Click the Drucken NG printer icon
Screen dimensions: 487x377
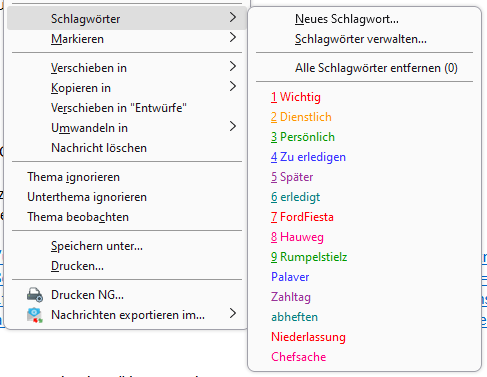tap(35, 295)
